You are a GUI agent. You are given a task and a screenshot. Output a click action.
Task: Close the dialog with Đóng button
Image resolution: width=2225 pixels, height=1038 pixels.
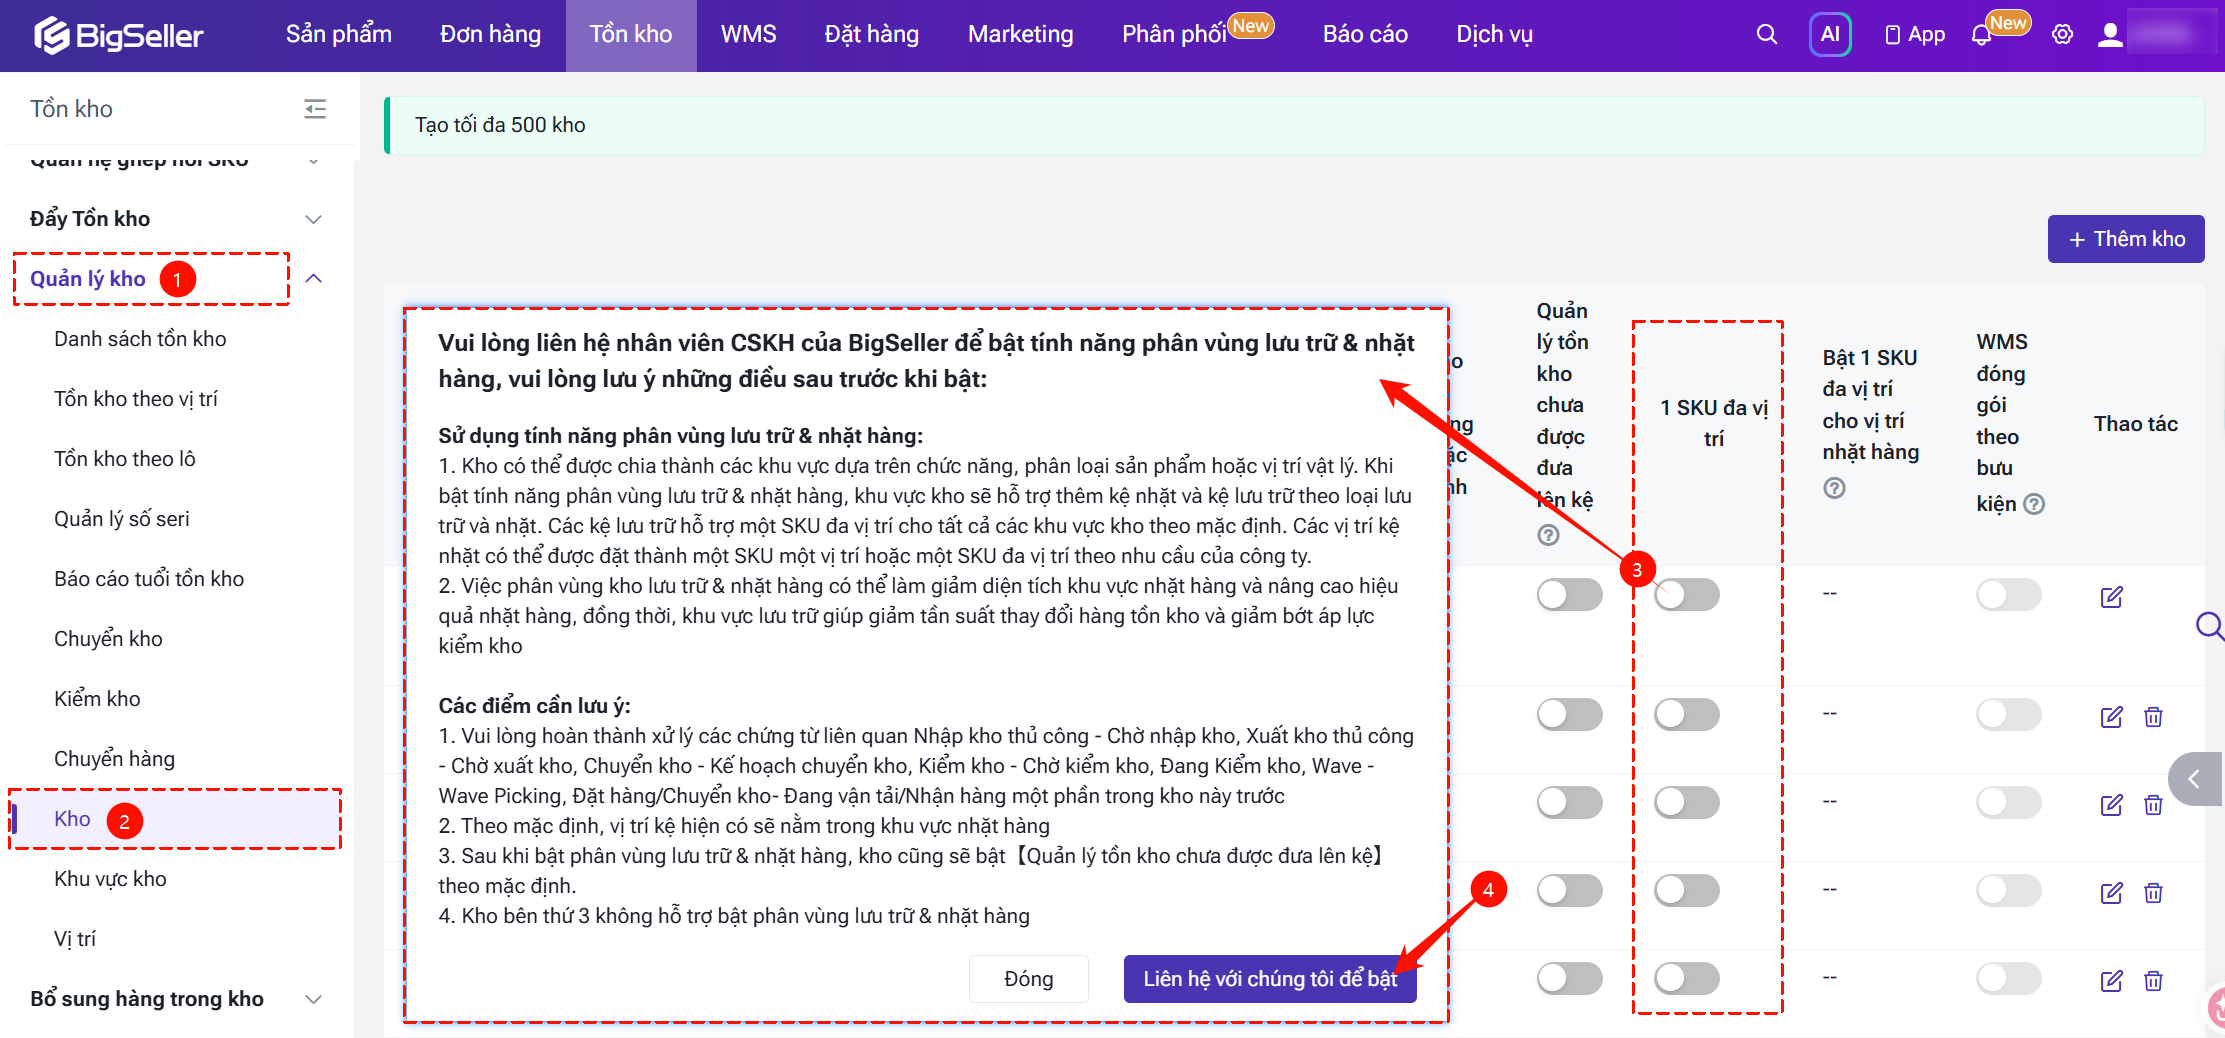pos(1028,979)
